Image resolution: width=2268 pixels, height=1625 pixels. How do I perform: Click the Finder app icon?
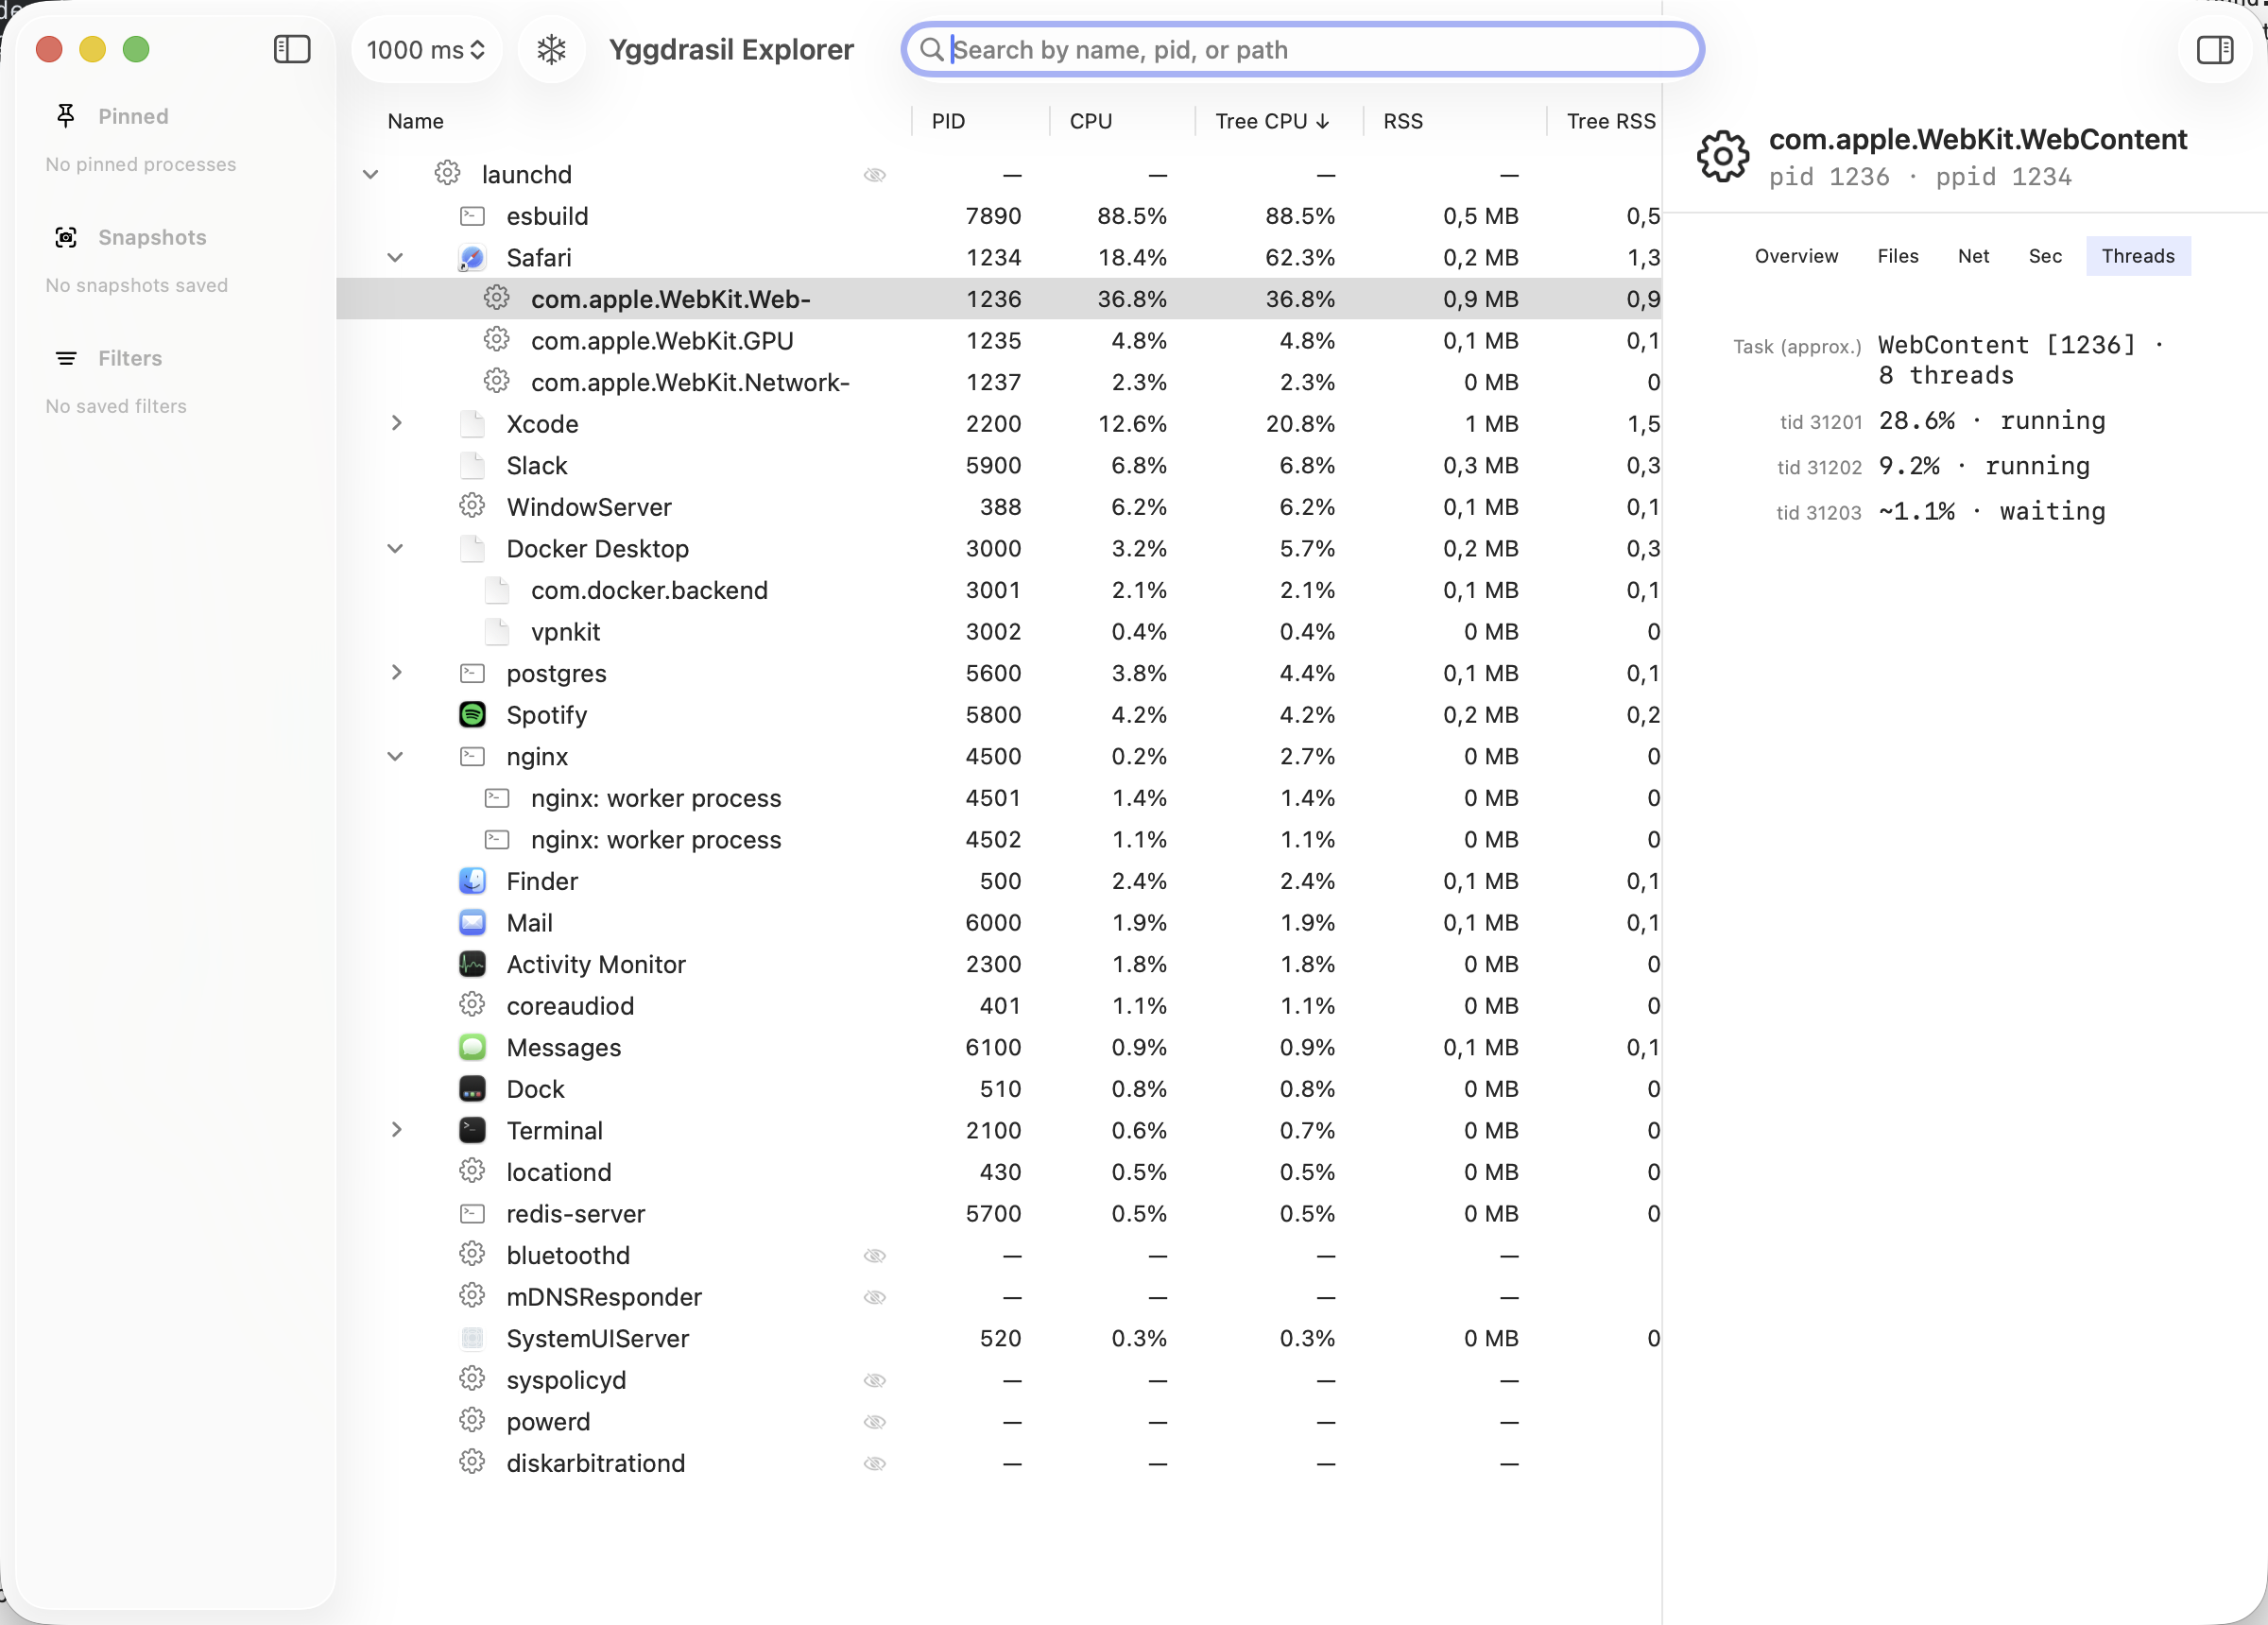pos(472,881)
